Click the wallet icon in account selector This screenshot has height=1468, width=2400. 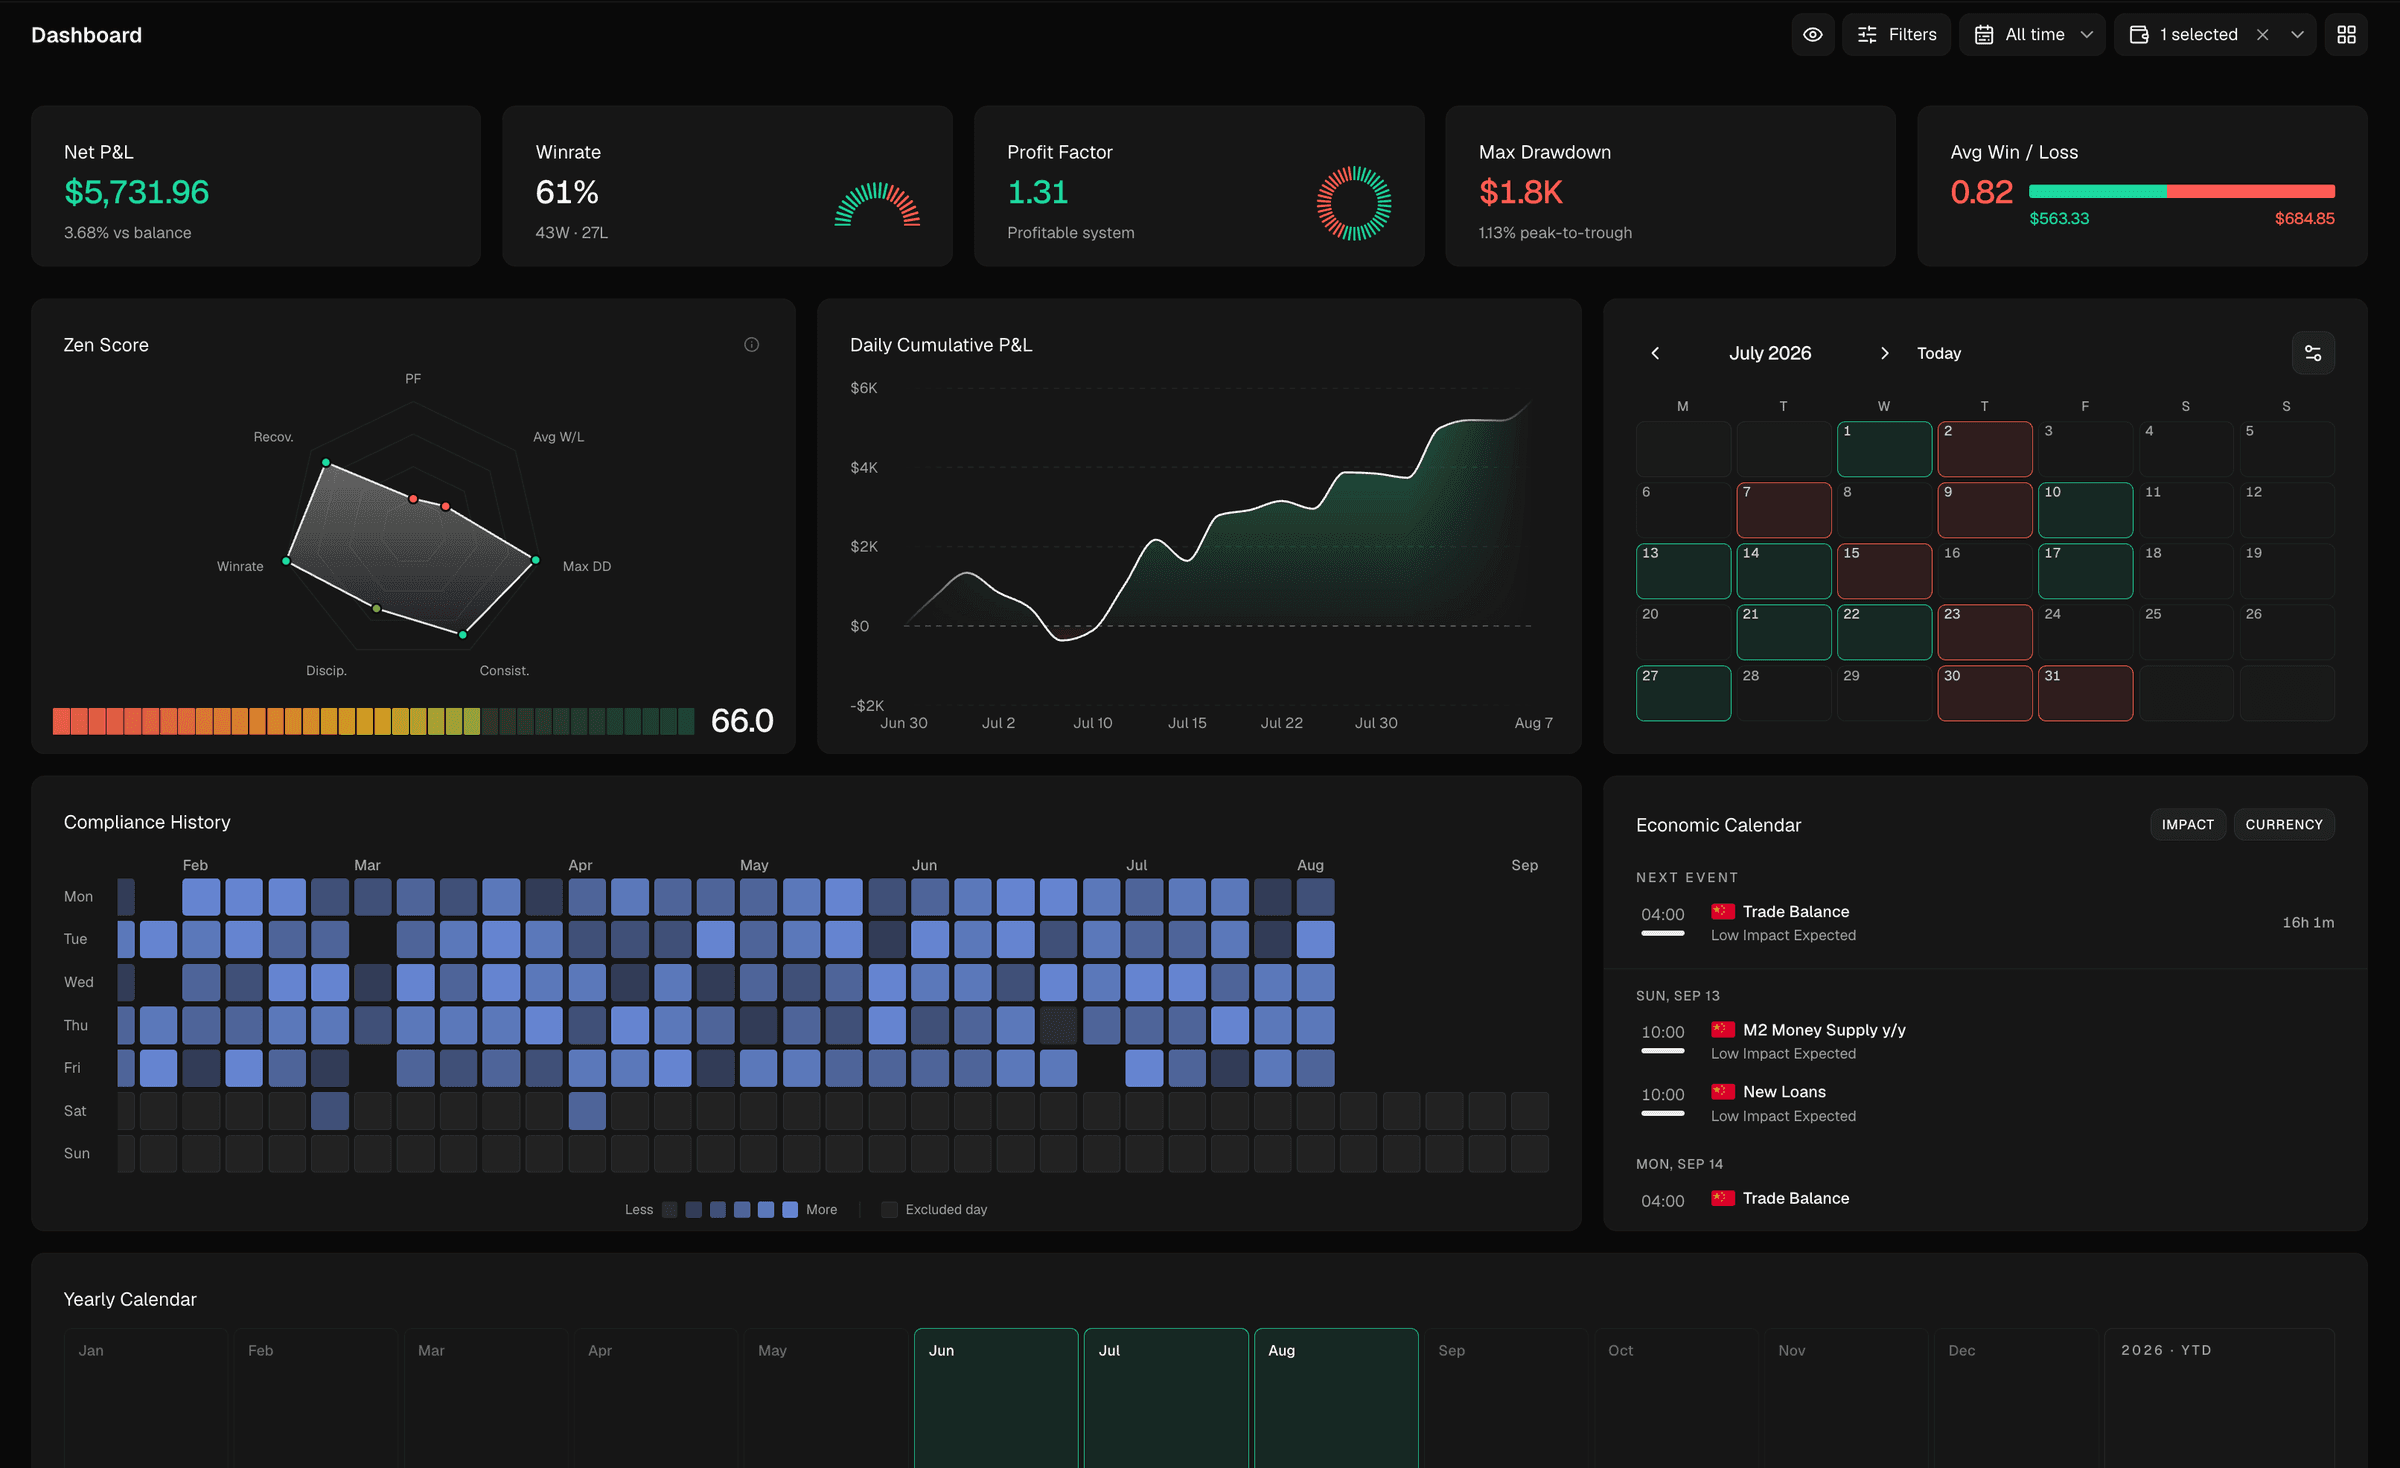[x=2139, y=35]
